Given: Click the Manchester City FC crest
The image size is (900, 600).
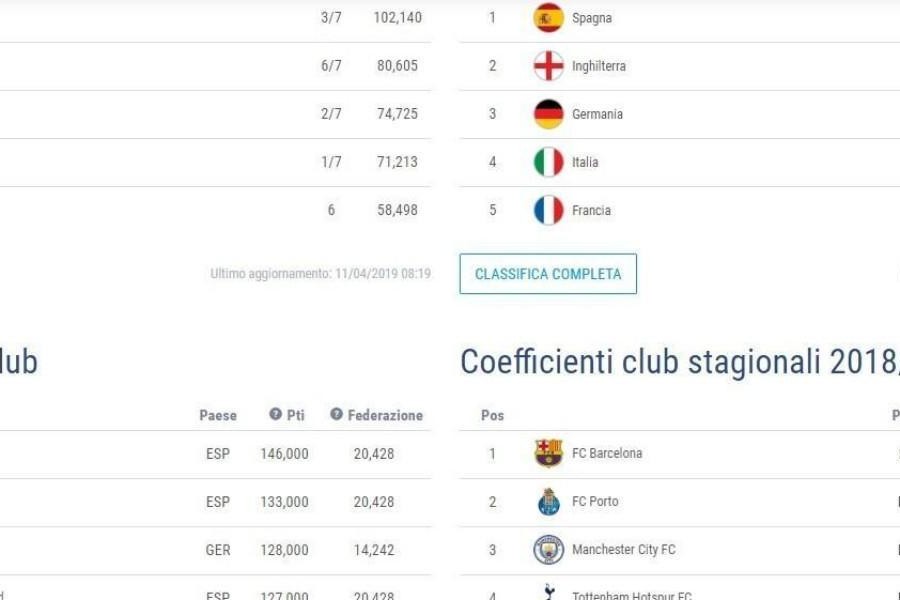Looking at the screenshot, I should click(548, 549).
